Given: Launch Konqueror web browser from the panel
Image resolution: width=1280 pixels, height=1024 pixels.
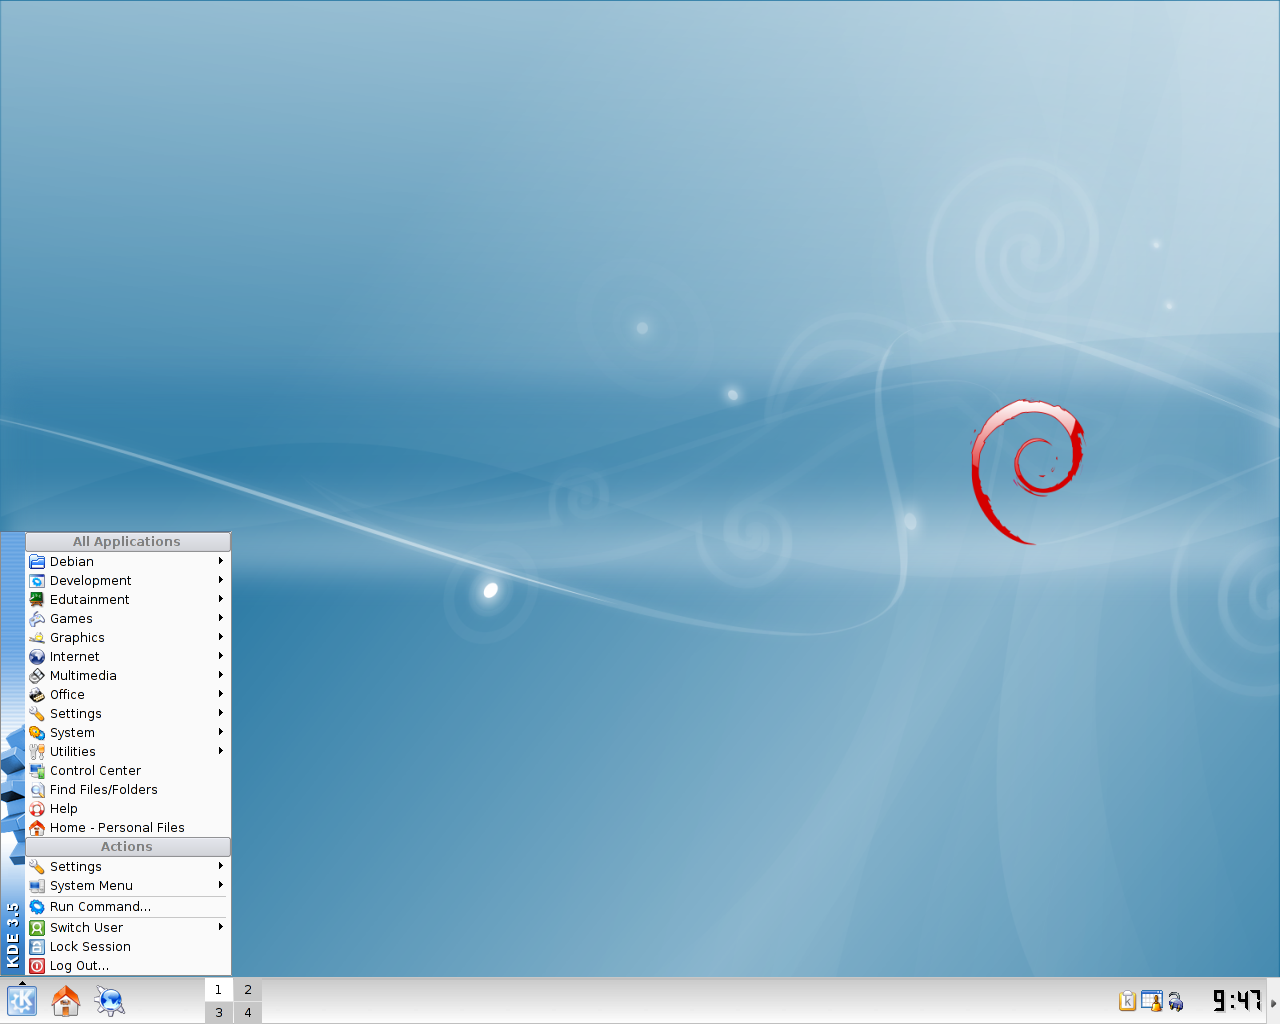Looking at the screenshot, I should pos(110,1001).
